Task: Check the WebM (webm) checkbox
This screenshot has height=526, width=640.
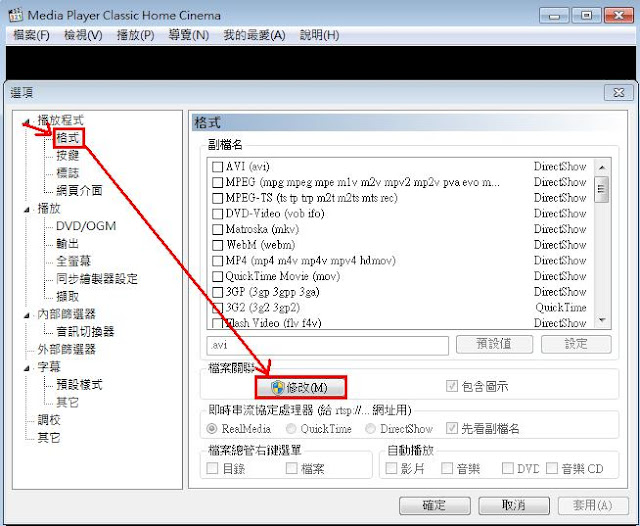Action: click(218, 245)
